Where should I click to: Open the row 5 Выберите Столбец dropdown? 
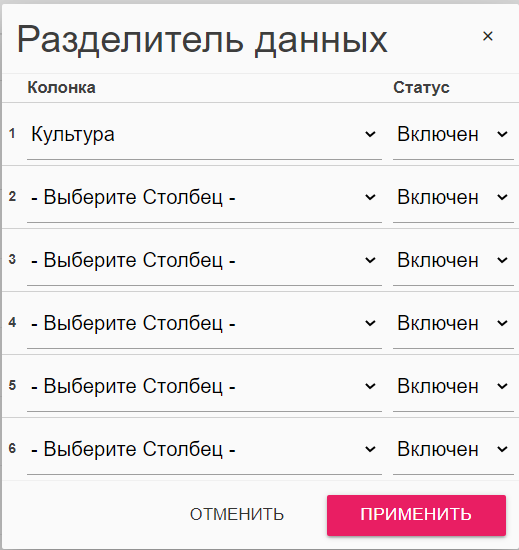(204, 387)
